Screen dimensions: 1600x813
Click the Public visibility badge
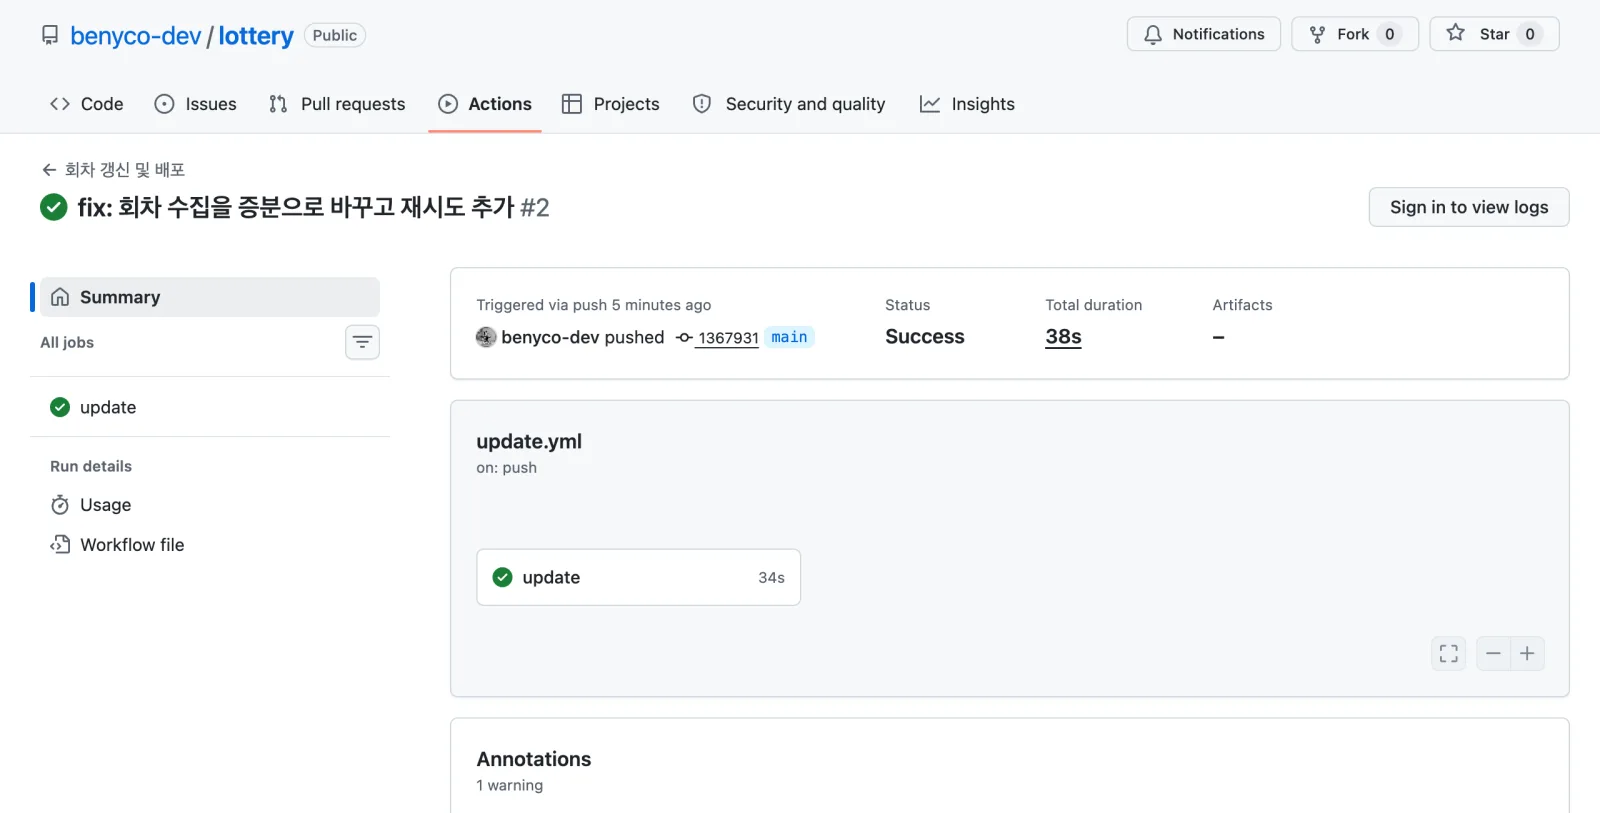click(335, 35)
